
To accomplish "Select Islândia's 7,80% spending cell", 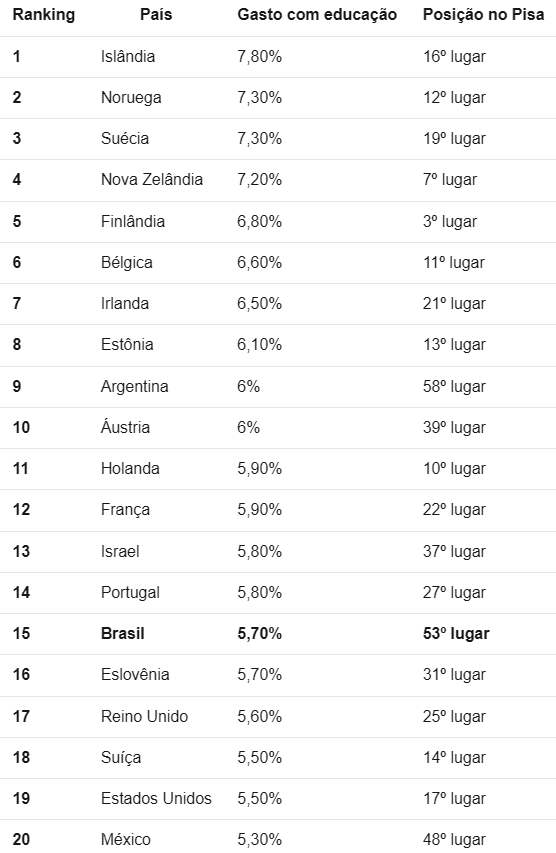I will click(260, 56).
